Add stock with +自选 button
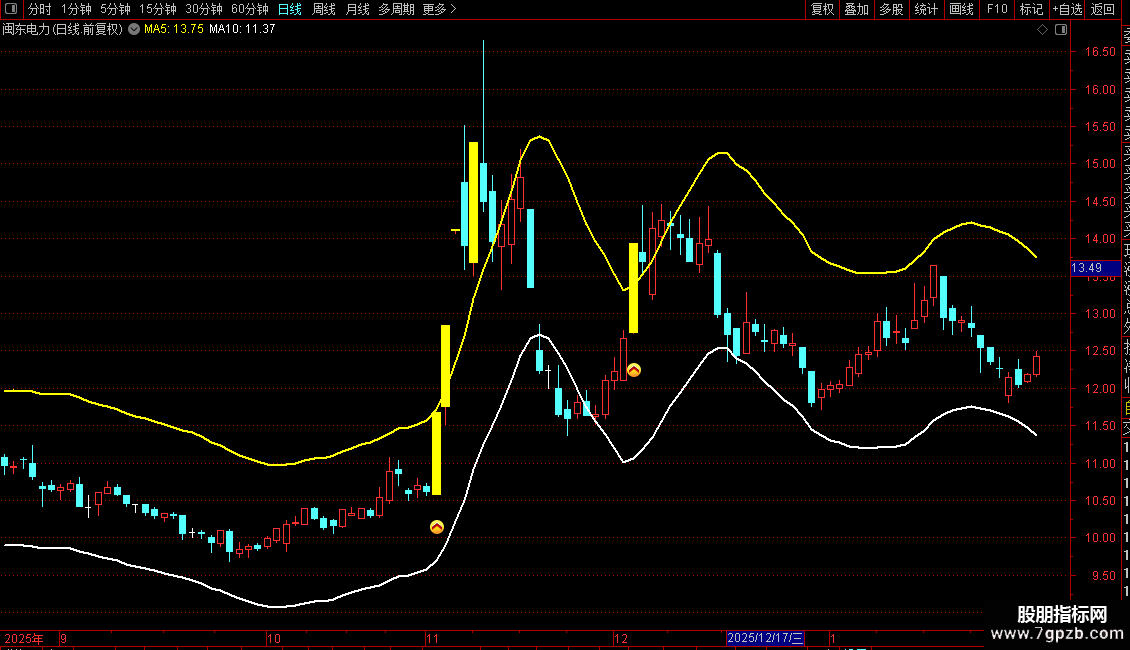The height and width of the screenshot is (650, 1130). (x=1067, y=9)
